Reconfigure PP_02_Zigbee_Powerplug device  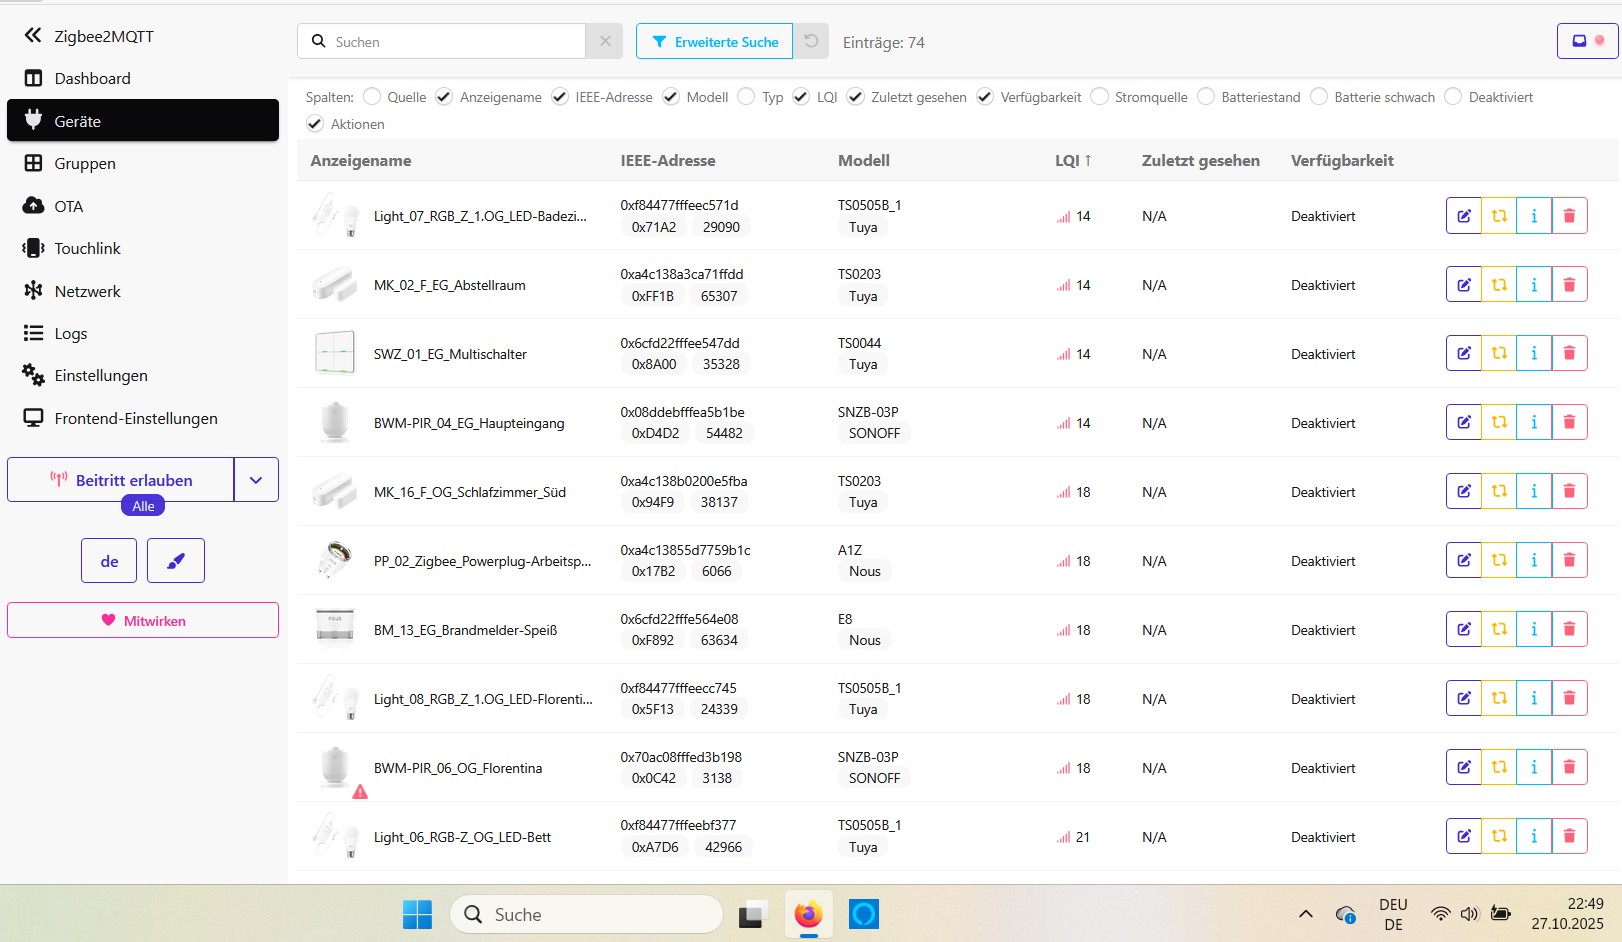coord(1498,561)
